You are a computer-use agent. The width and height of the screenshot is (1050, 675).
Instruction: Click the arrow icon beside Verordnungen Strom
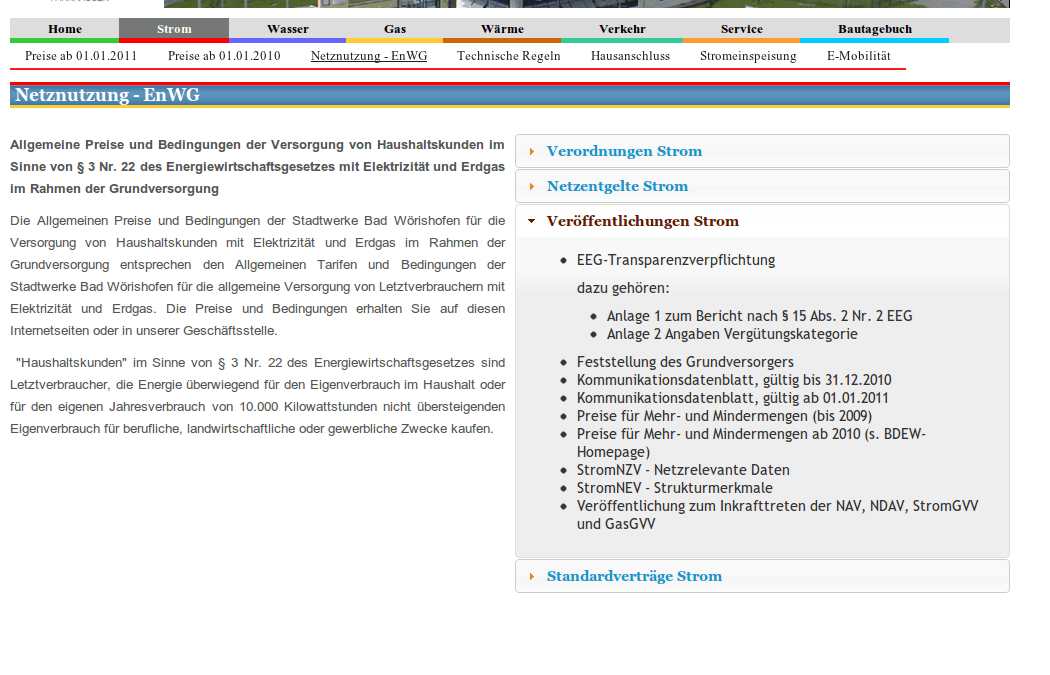pyautogui.click(x=532, y=151)
